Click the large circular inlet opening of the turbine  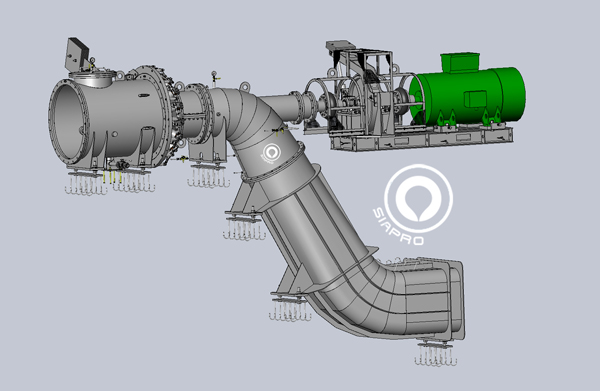click(68, 120)
